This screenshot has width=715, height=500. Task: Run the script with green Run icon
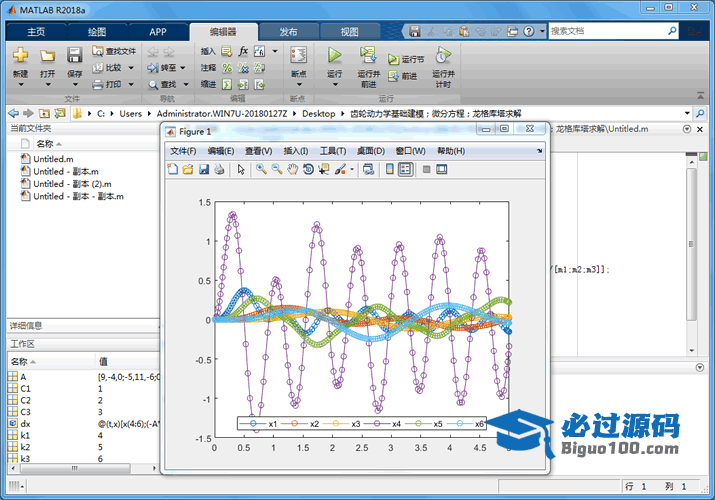pyautogui.click(x=335, y=55)
